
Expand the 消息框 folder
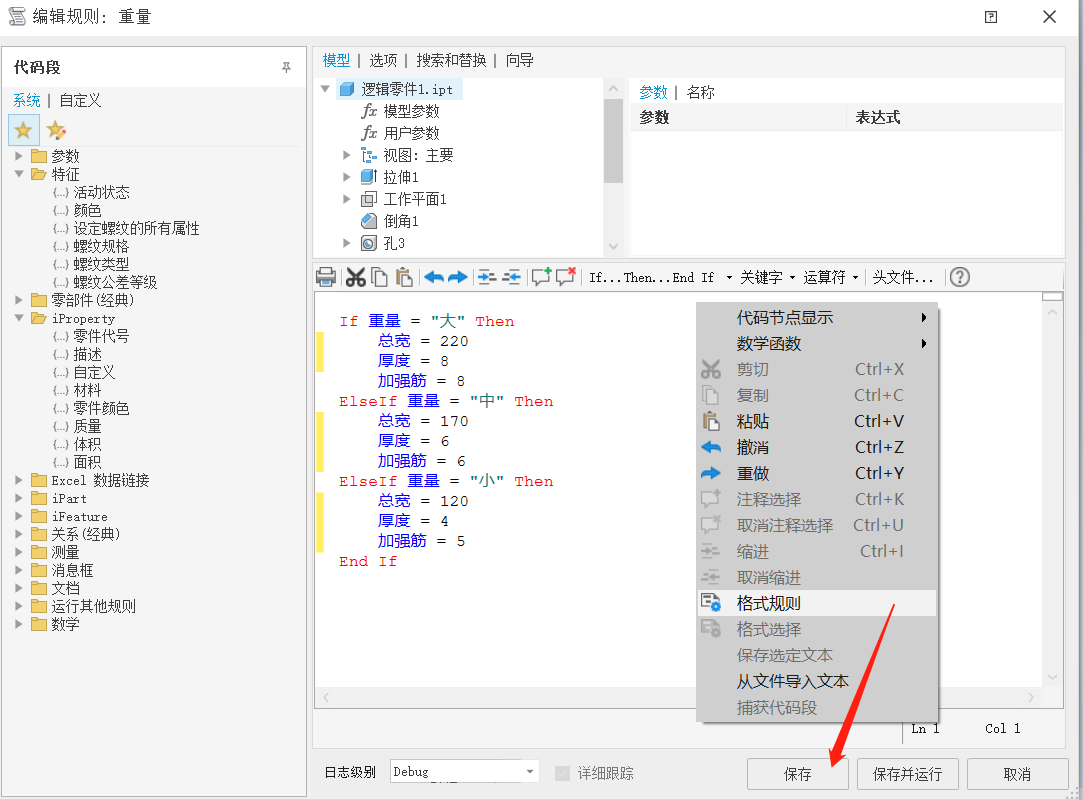coord(19,570)
